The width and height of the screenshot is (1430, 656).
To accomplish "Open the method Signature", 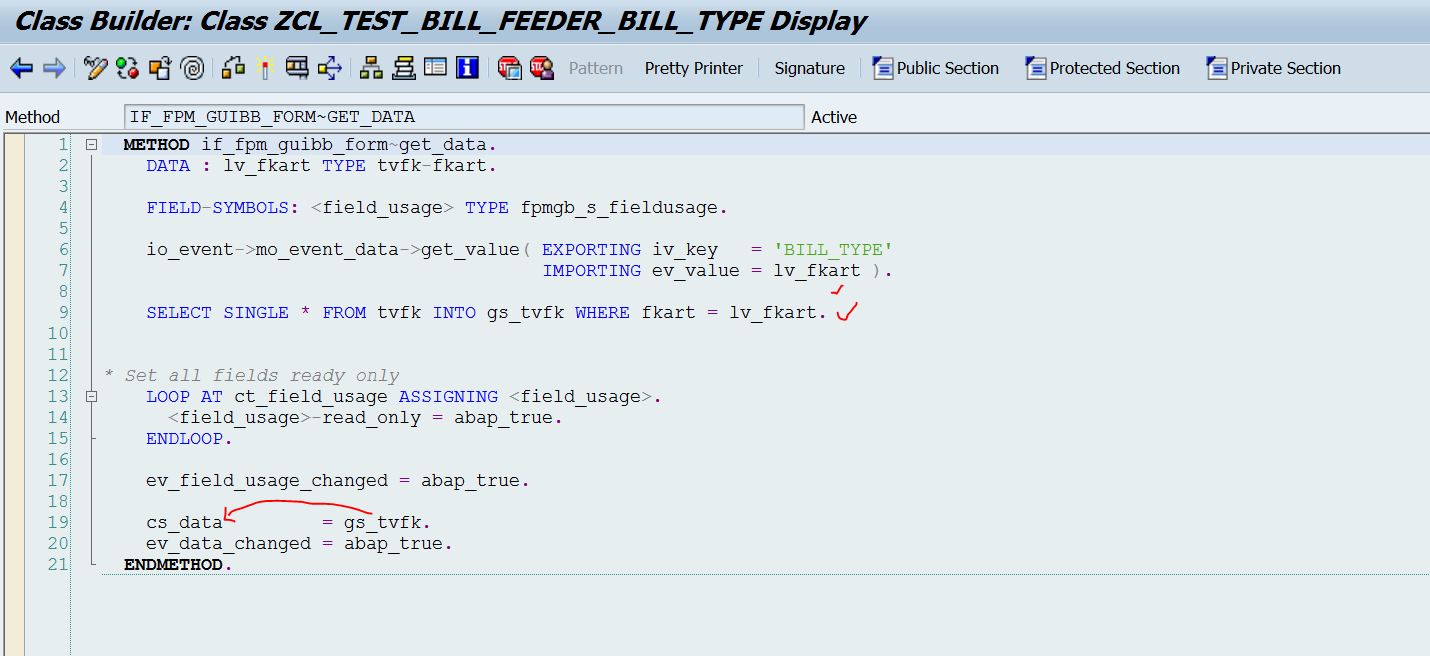I will point(809,68).
